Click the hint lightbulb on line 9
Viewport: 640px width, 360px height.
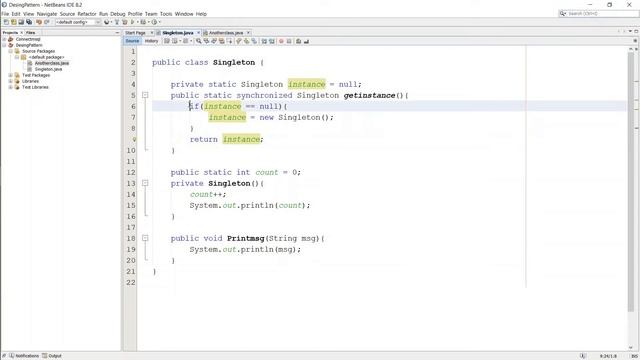pos(134,139)
